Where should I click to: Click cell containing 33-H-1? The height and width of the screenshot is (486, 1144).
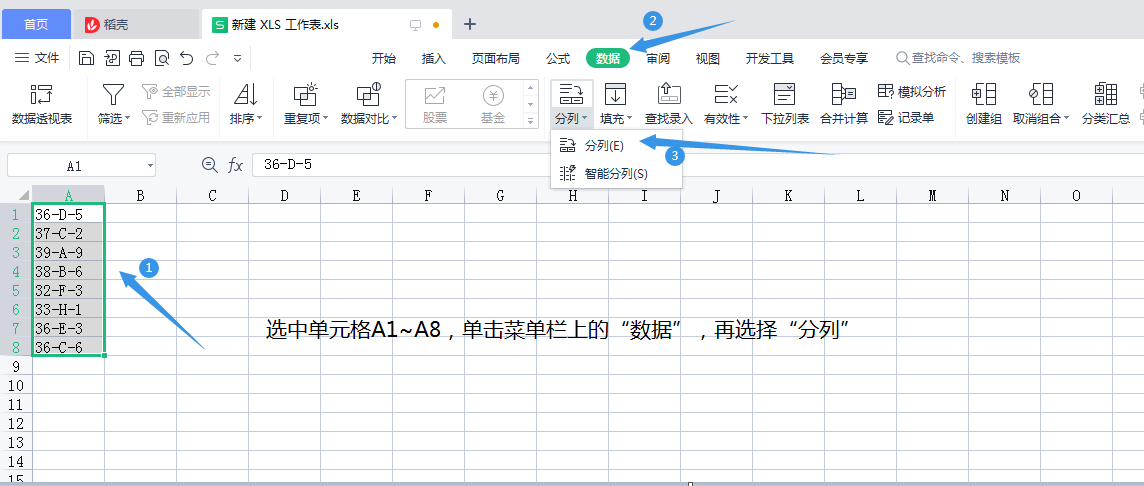[x=69, y=309]
